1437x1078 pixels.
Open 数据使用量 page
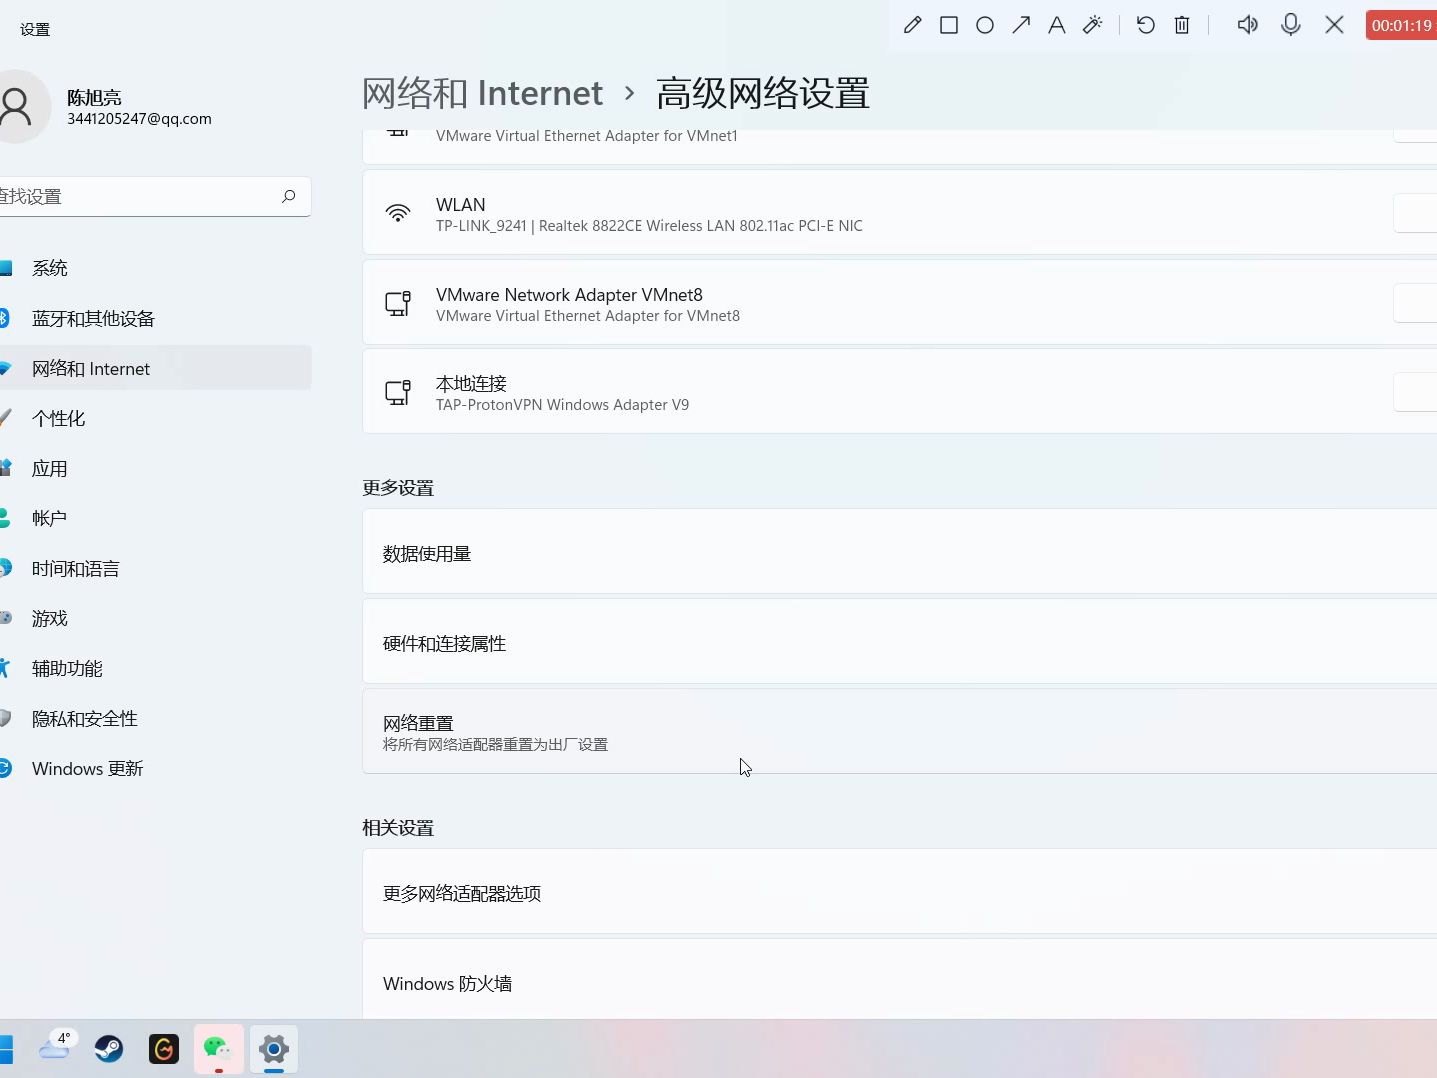point(899,552)
